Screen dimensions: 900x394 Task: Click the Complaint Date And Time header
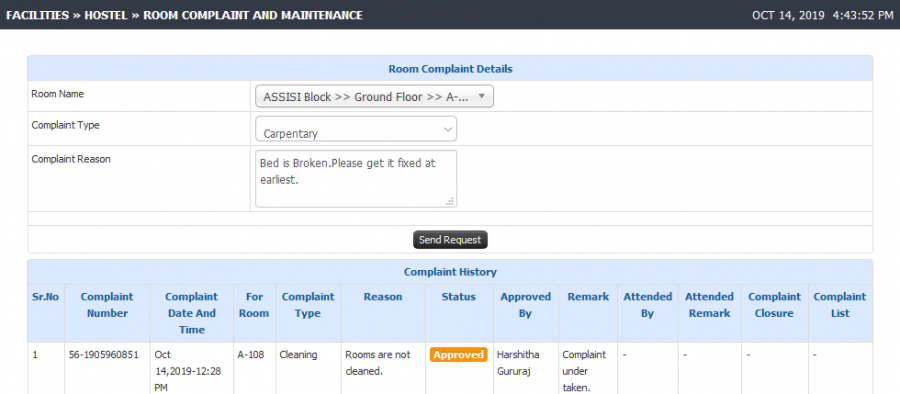192,313
